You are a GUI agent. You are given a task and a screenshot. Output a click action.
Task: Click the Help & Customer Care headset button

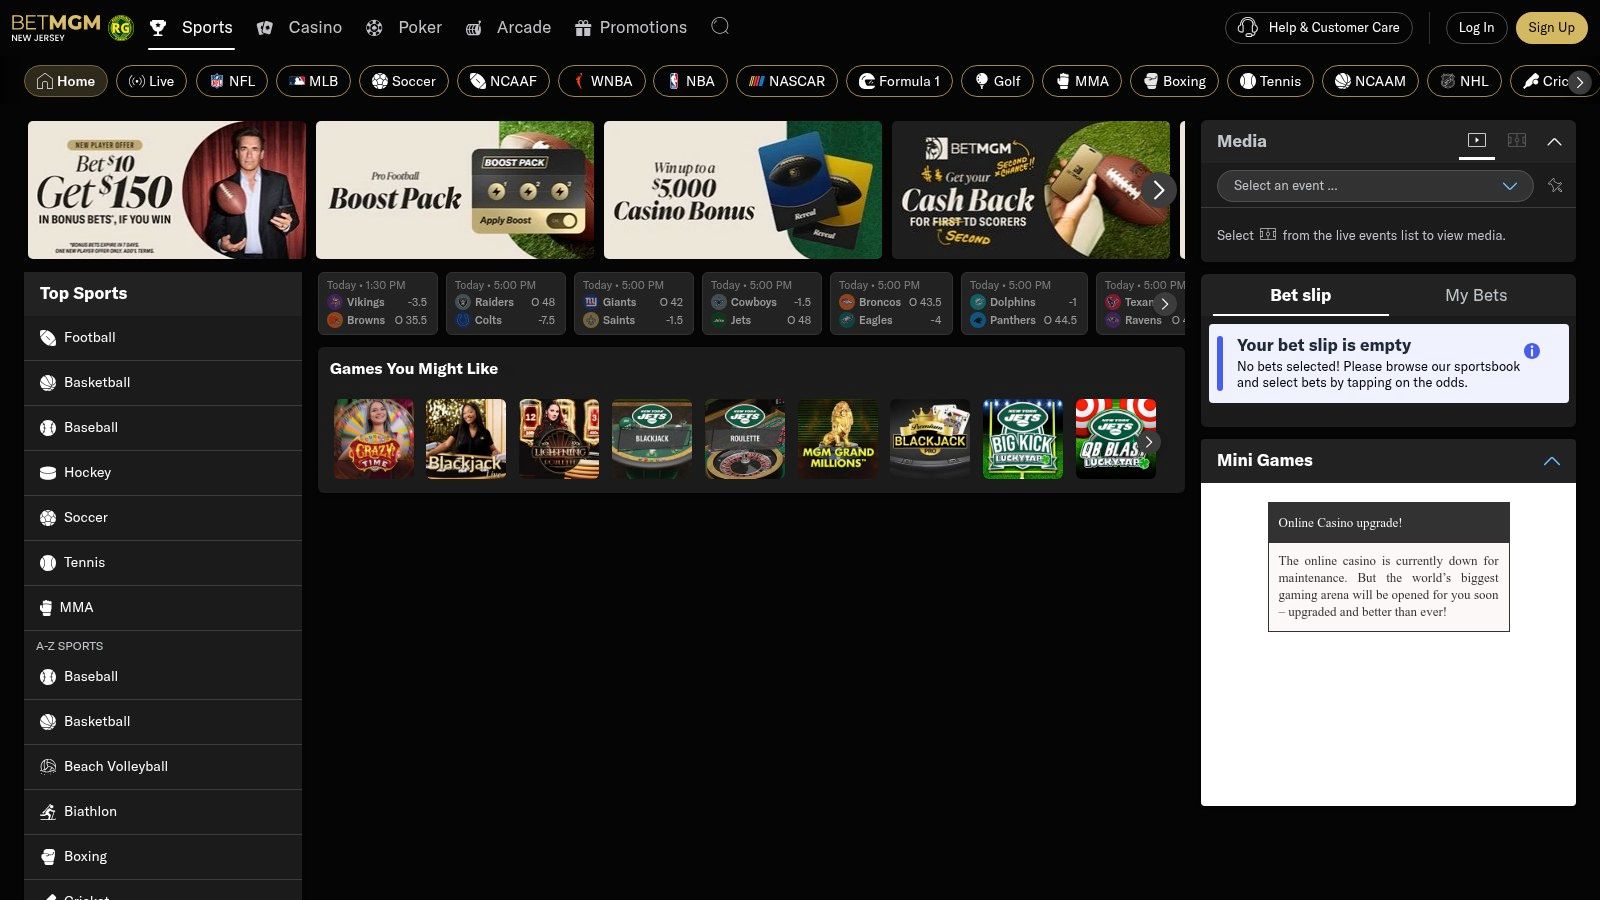pos(1318,28)
